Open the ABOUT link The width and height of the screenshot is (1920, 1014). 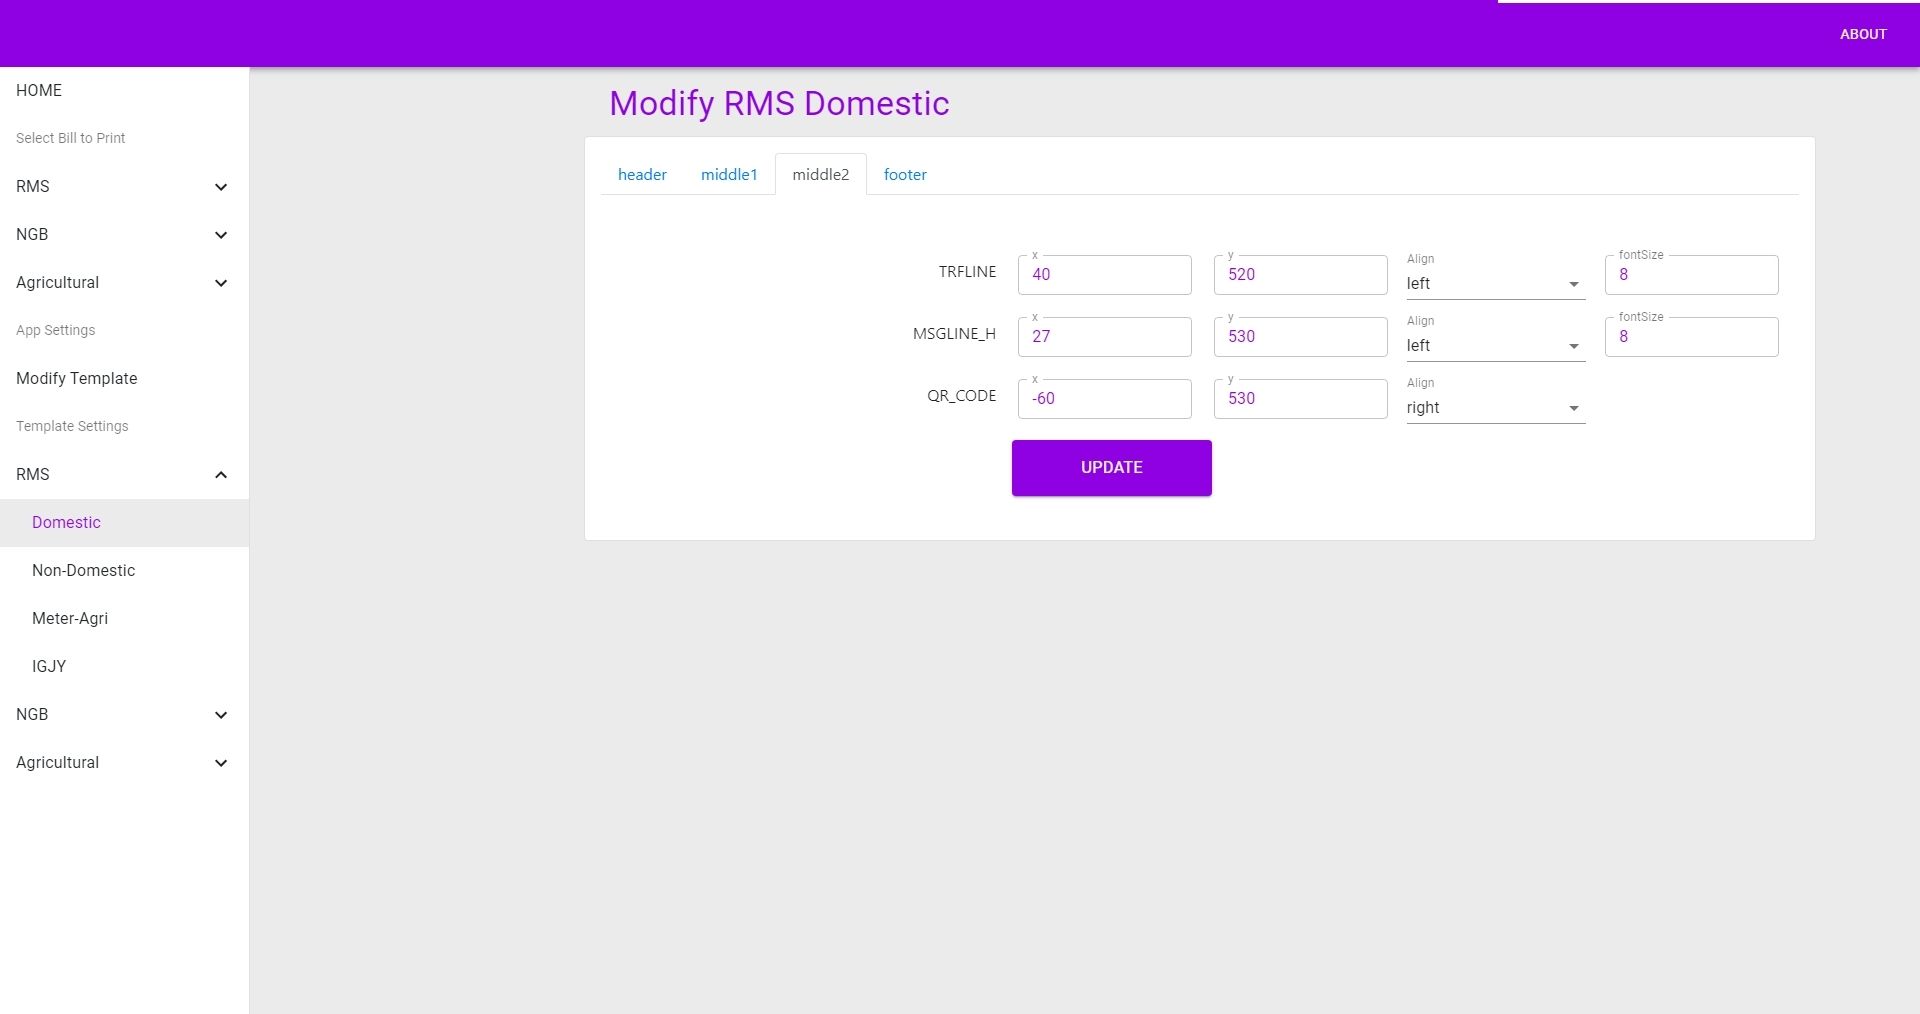(x=1863, y=34)
